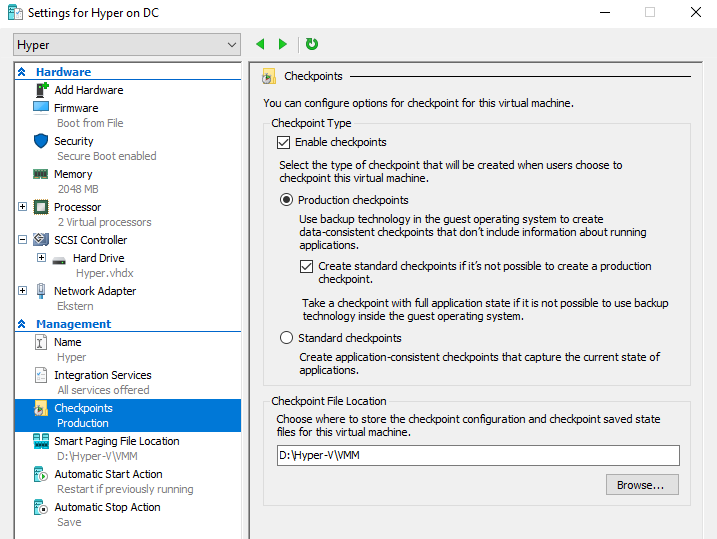Choose the Standard checkpoints radio button
Screen dimensions: 717x539
click(x=287, y=338)
